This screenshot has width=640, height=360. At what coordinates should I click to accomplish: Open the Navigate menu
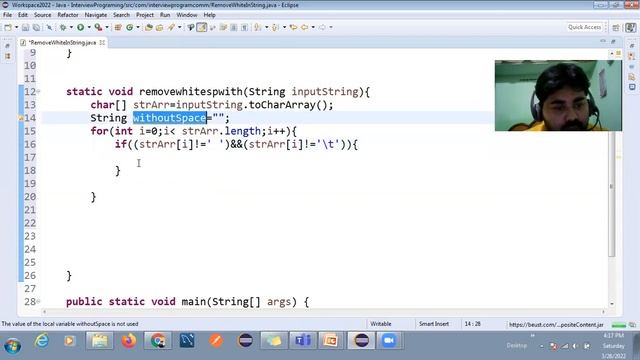point(96,15)
